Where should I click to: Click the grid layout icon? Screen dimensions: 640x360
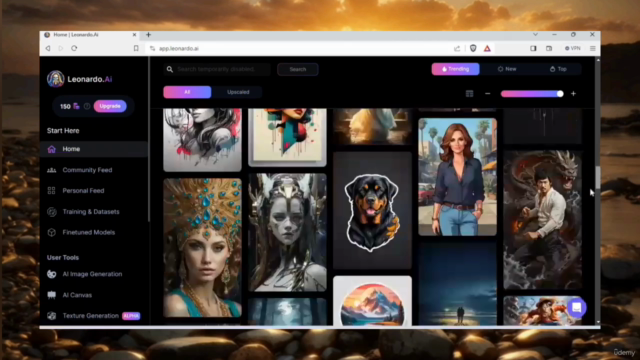tap(469, 94)
